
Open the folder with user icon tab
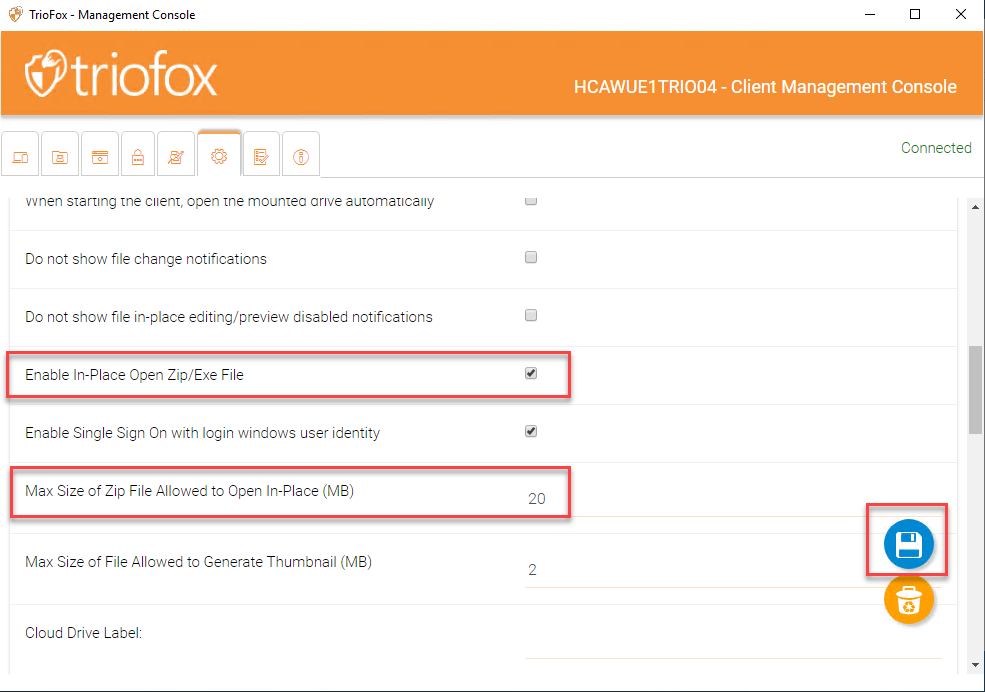[60, 154]
